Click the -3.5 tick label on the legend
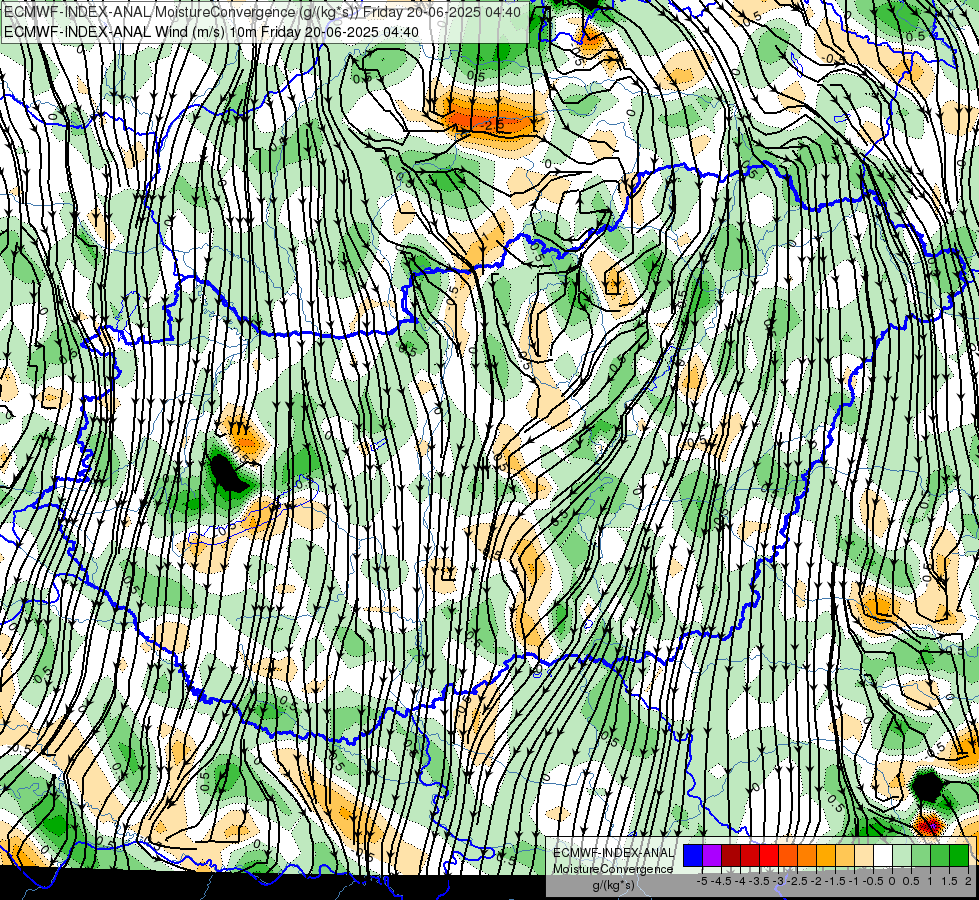Screen dimensions: 979x900 (x=759, y=881)
